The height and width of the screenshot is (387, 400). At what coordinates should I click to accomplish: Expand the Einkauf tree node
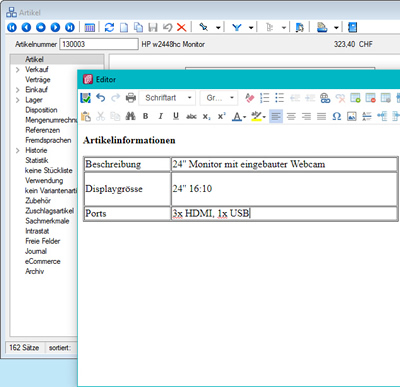(x=18, y=90)
